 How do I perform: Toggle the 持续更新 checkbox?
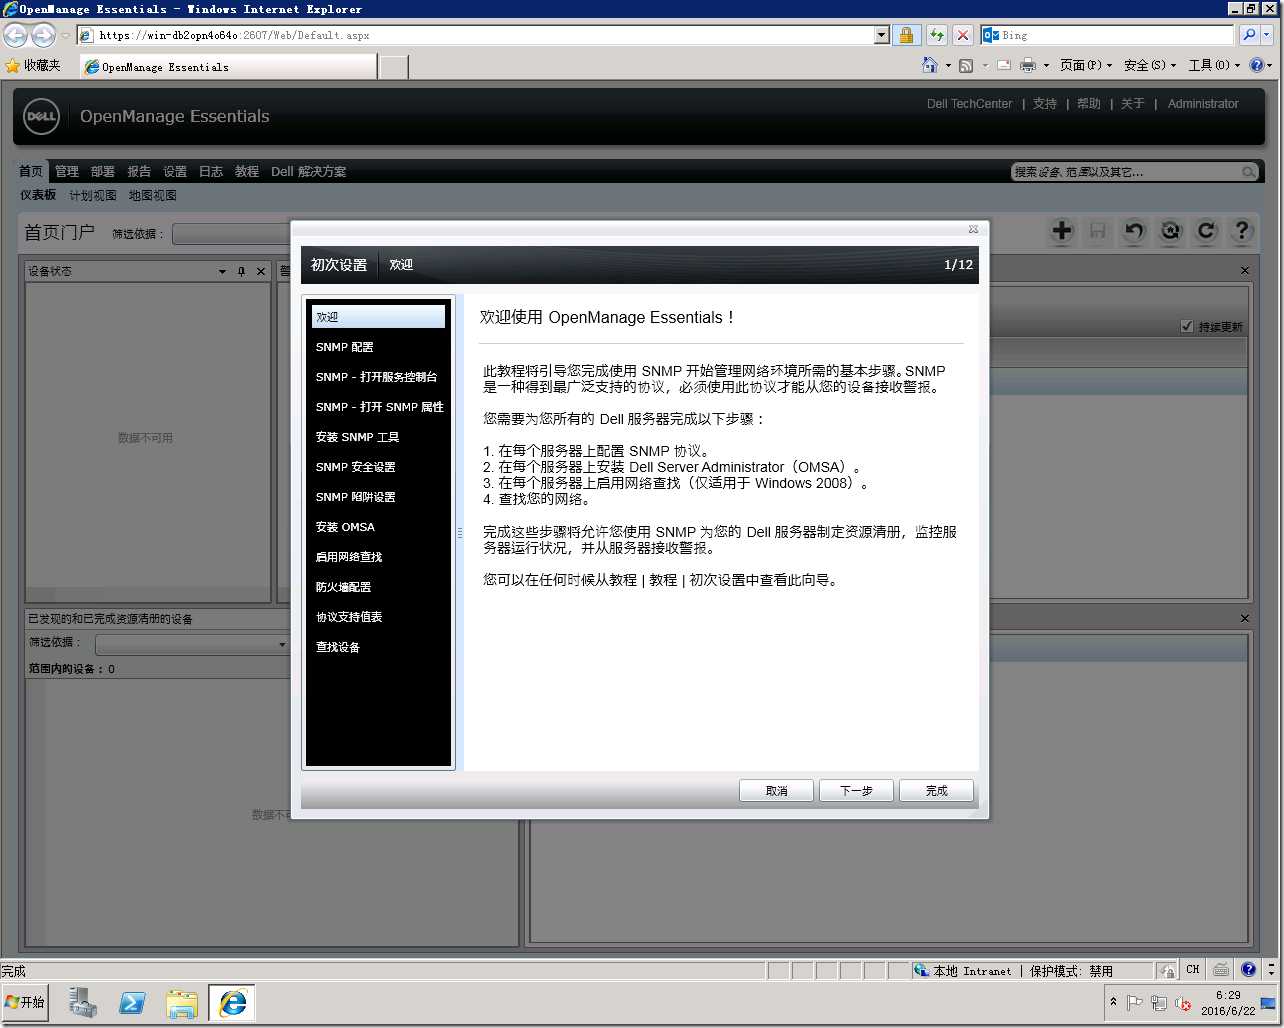1187,326
